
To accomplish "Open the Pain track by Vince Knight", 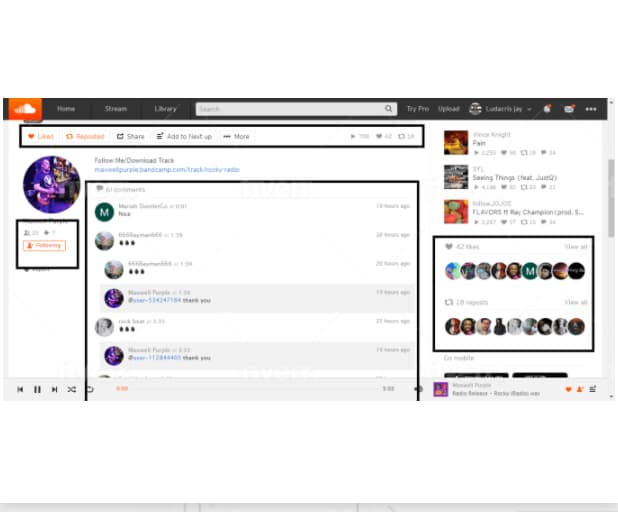I will click(x=479, y=143).
